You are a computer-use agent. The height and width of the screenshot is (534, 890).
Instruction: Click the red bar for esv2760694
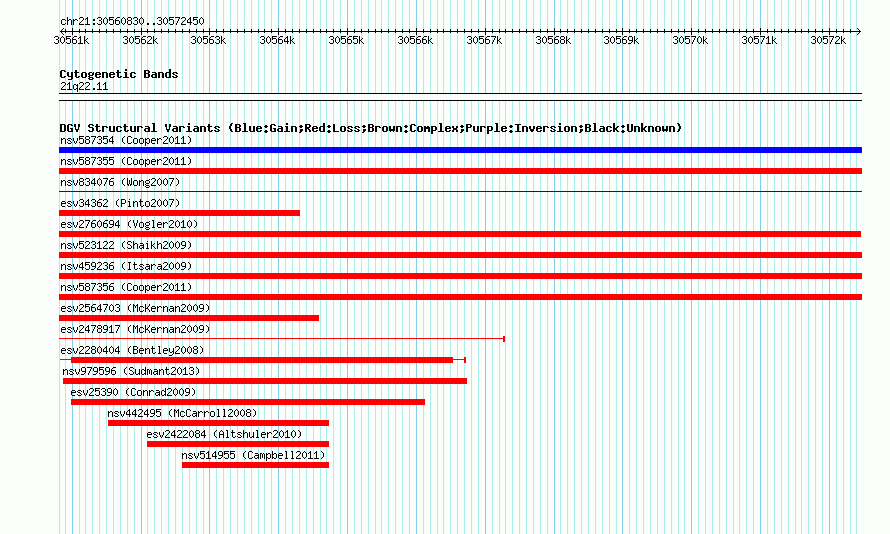(460, 234)
